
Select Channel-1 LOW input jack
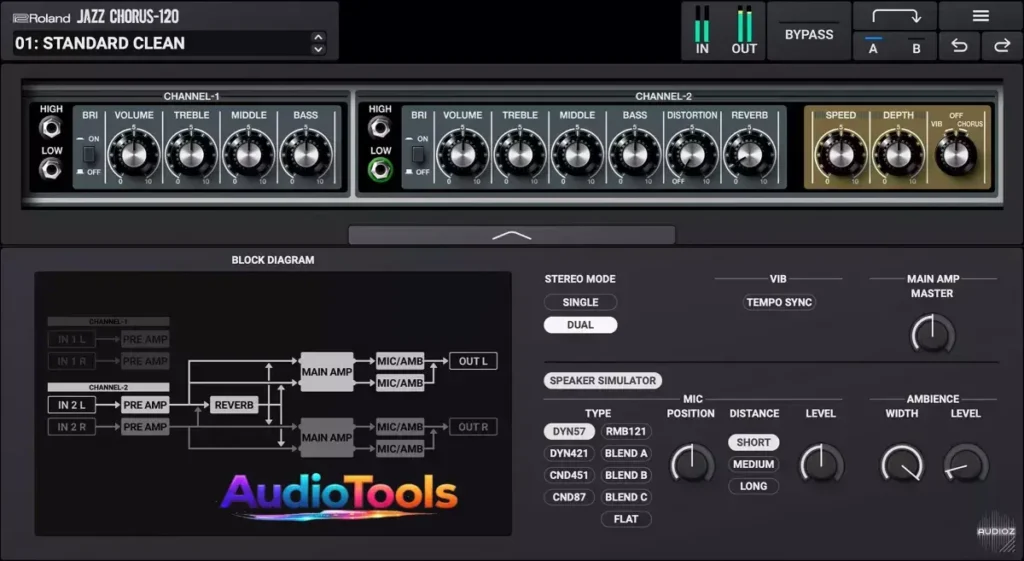point(50,169)
